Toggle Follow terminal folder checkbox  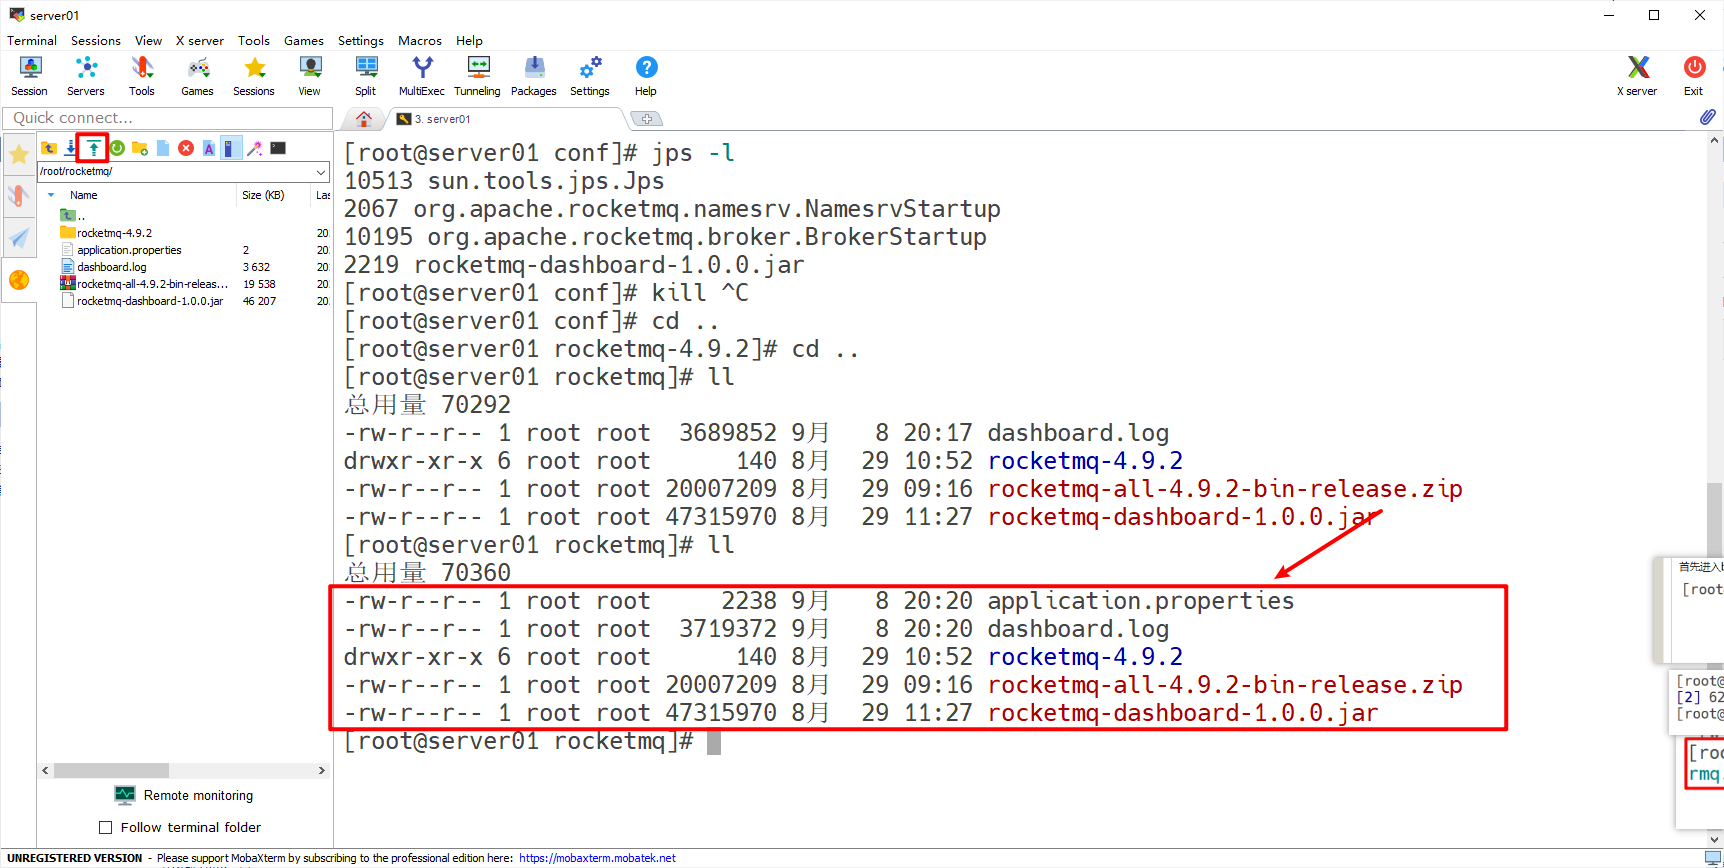pyautogui.click(x=105, y=828)
